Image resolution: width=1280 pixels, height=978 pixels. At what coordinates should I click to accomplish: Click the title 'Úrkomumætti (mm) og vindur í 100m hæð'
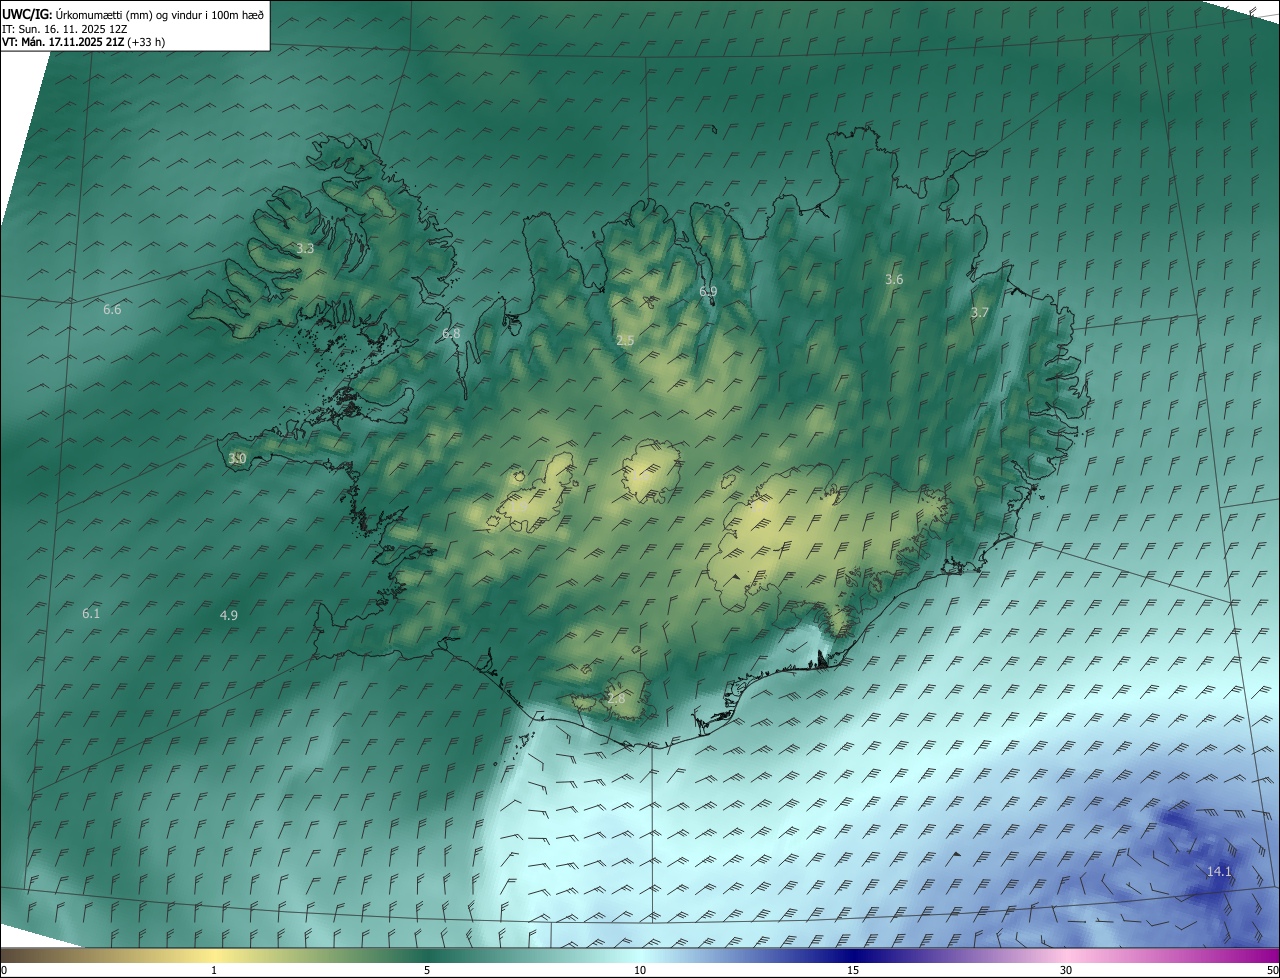(161, 14)
